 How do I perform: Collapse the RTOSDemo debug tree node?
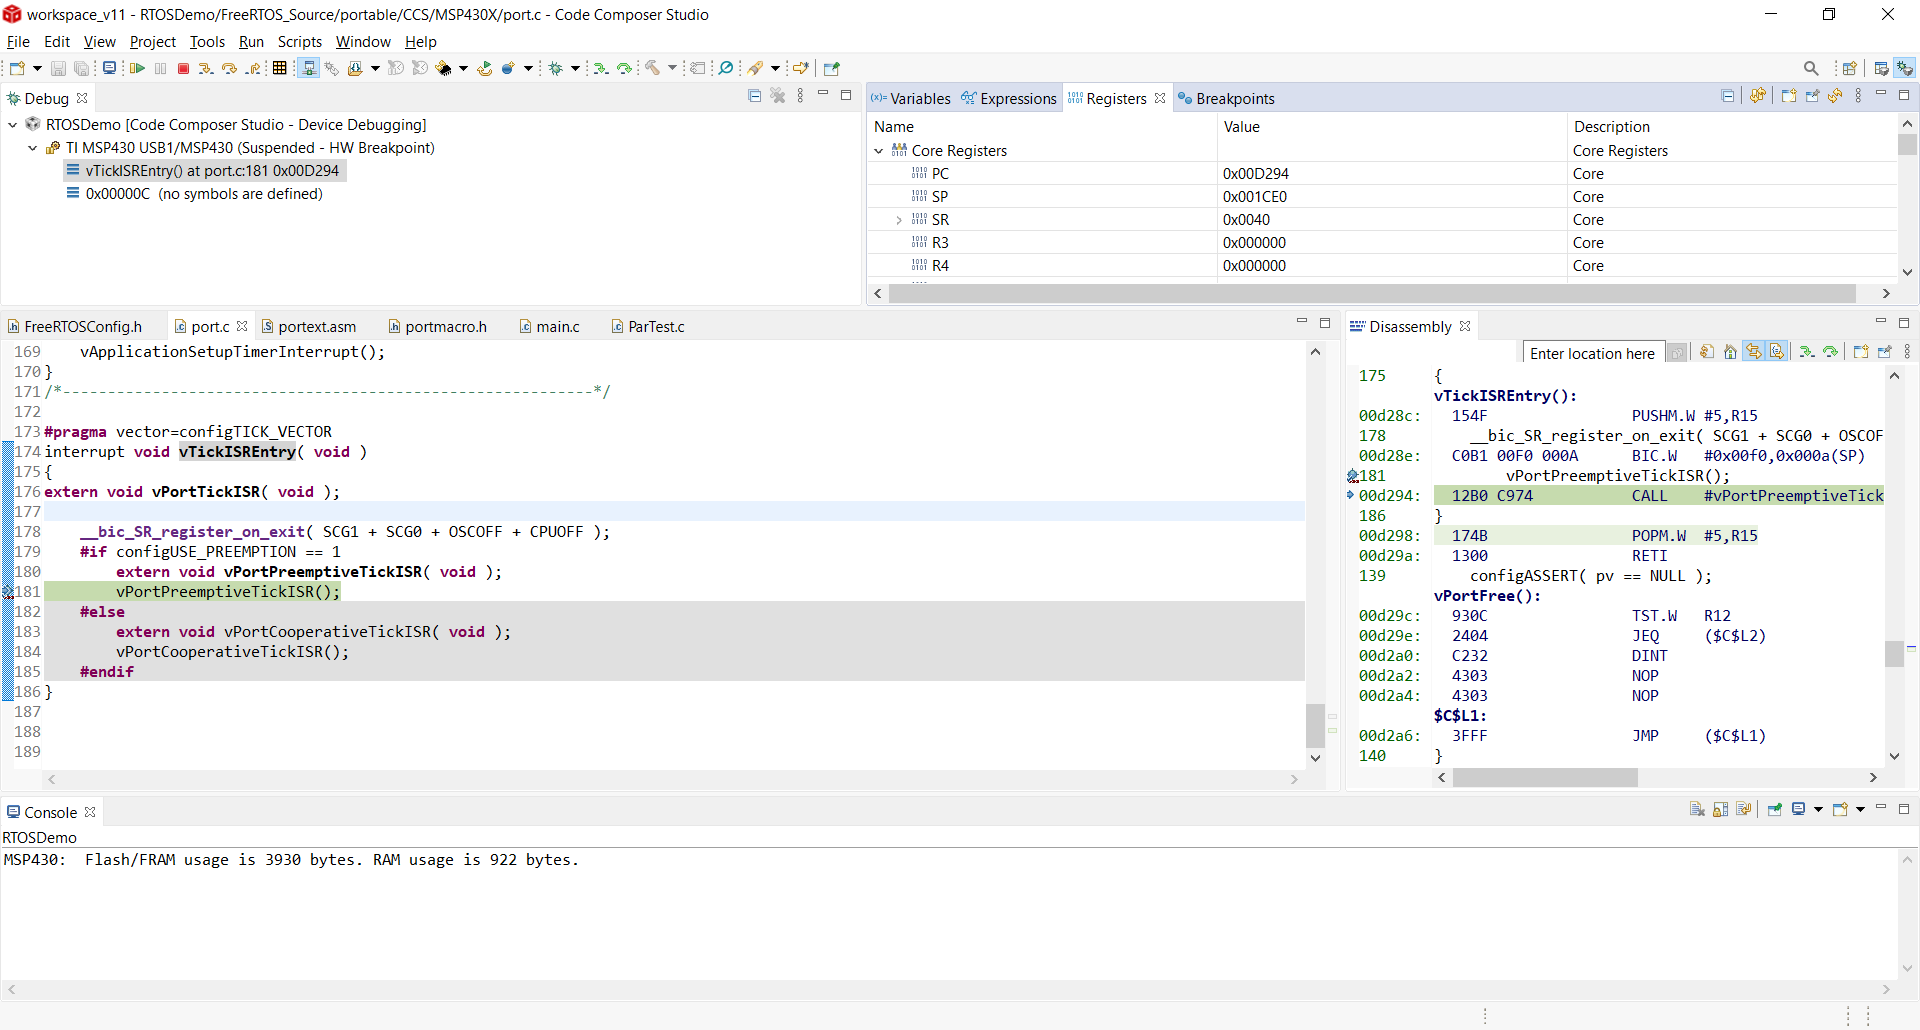13,125
